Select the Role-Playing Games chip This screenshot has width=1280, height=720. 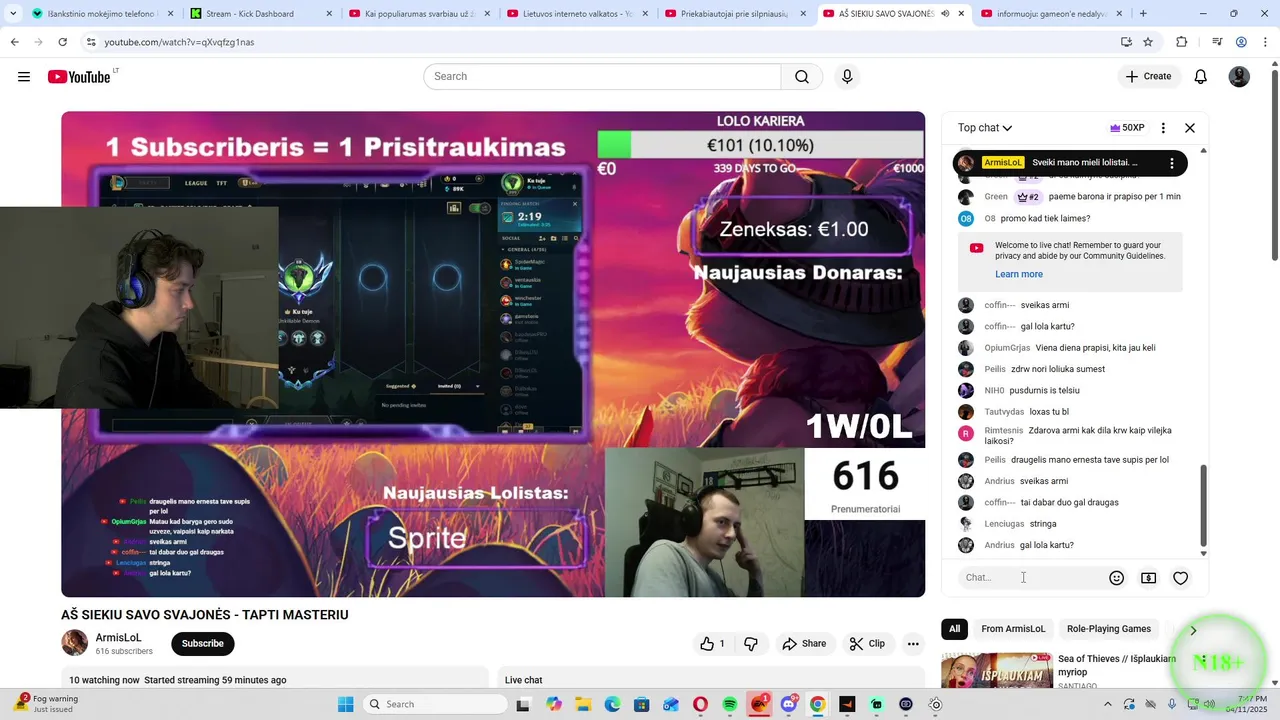click(x=1109, y=629)
